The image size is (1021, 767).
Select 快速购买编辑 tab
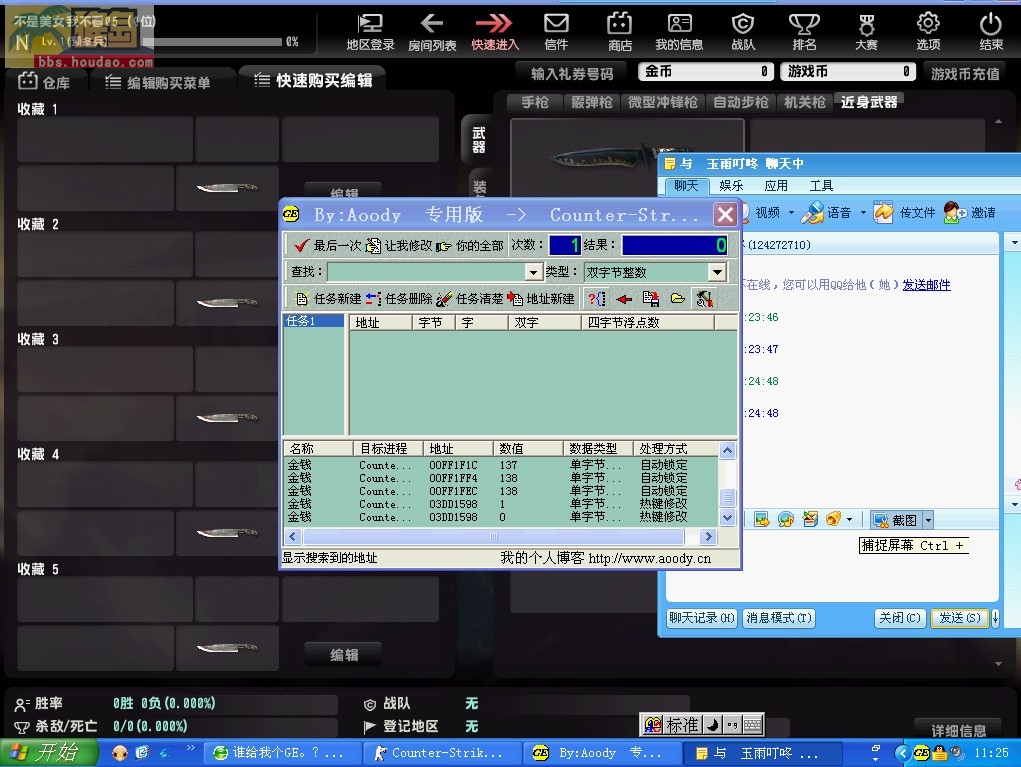[x=313, y=80]
